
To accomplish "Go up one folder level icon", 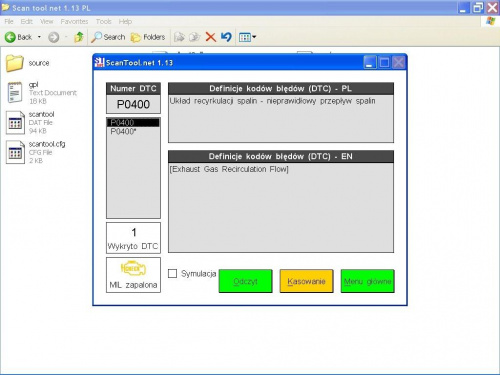I will pos(79,37).
